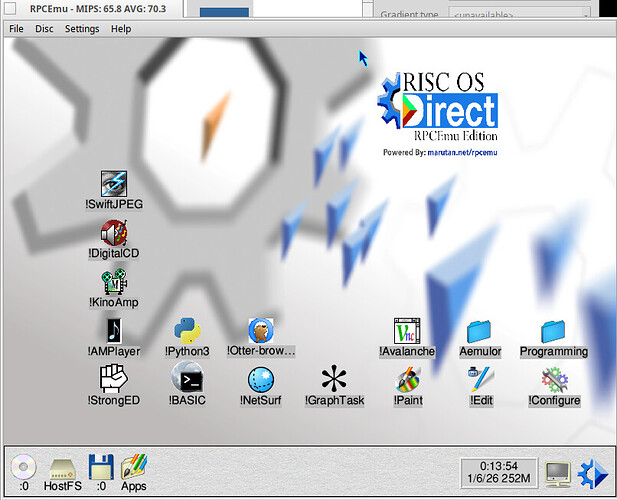Open the !Configure settings icon

coord(554,380)
